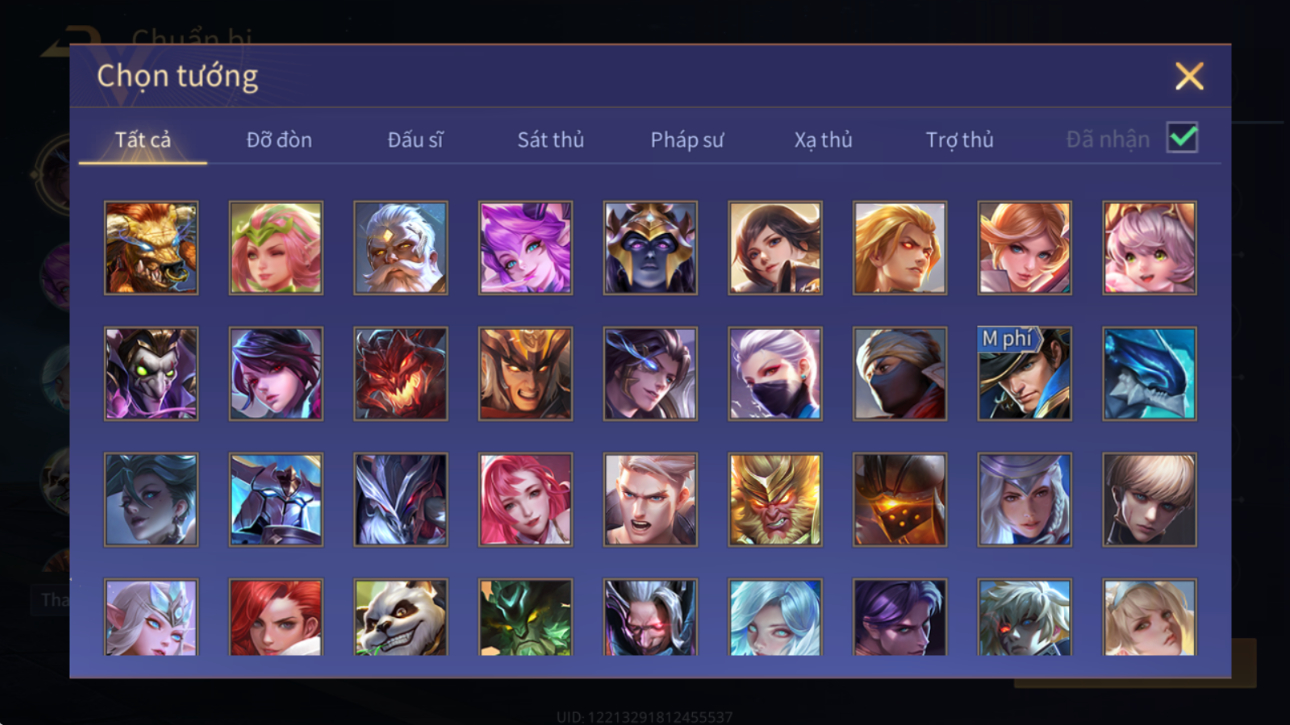Choose the pink-haired girl with green crown
Image resolution: width=1290 pixels, height=725 pixels.
(276, 248)
